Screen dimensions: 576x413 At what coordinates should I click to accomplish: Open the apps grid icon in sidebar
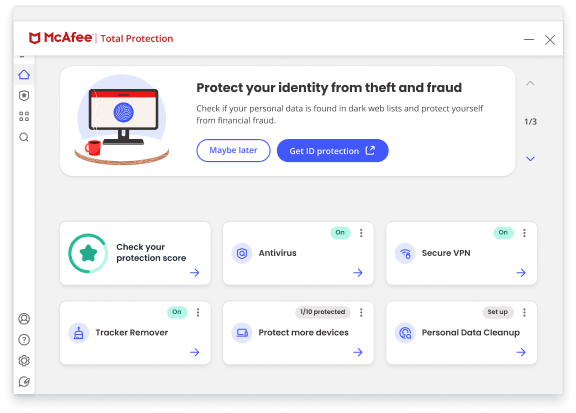pyautogui.click(x=24, y=116)
